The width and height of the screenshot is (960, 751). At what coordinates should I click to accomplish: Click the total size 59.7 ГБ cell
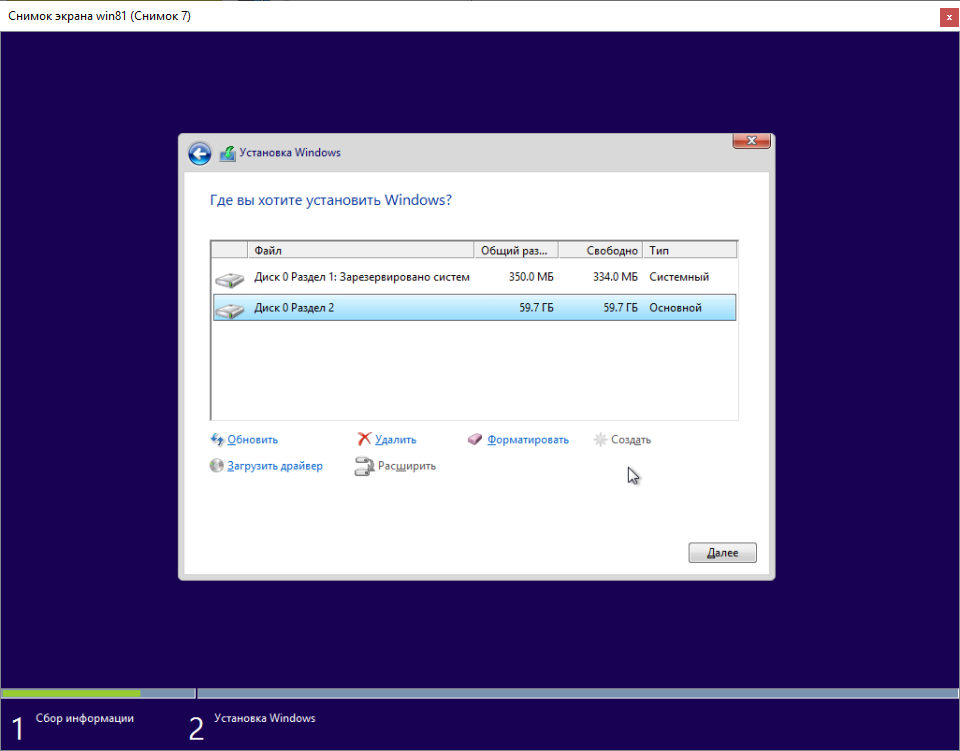(536, 308)
